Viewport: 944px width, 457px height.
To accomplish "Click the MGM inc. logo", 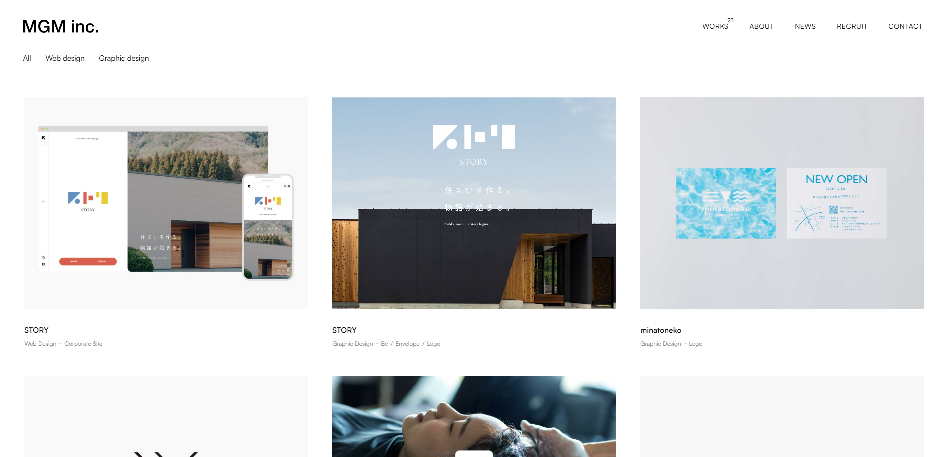I will click(60, 26).
